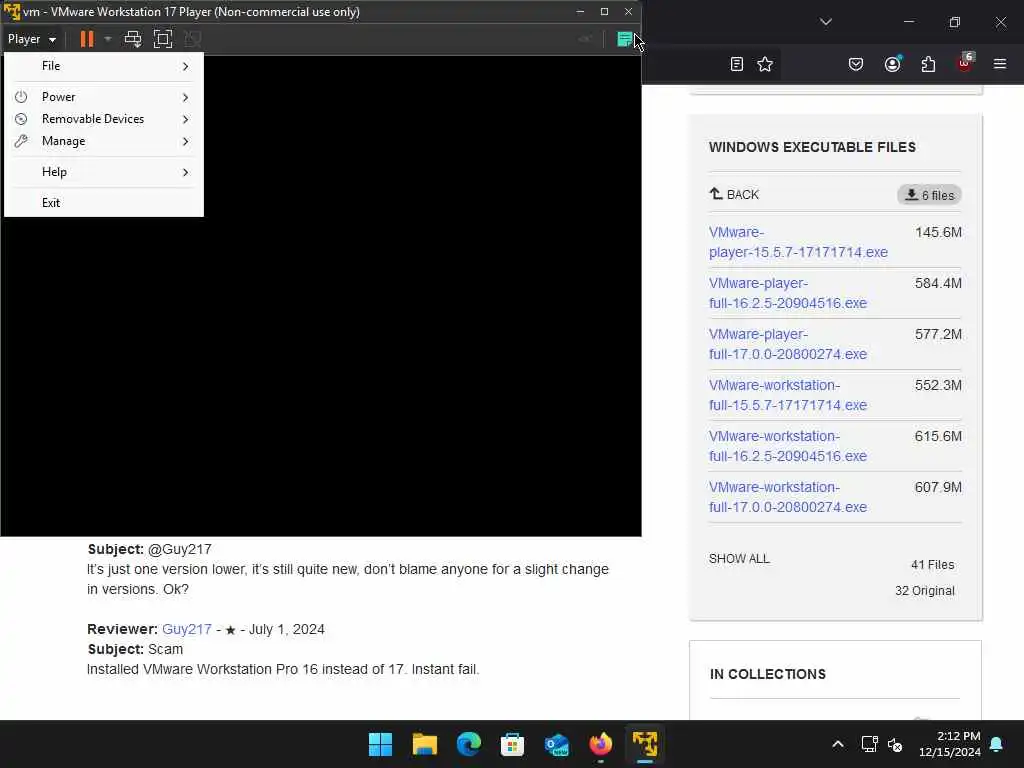1024x768 pixels.
Task: Open the green VMware message log icon
Action: point(624,39)
